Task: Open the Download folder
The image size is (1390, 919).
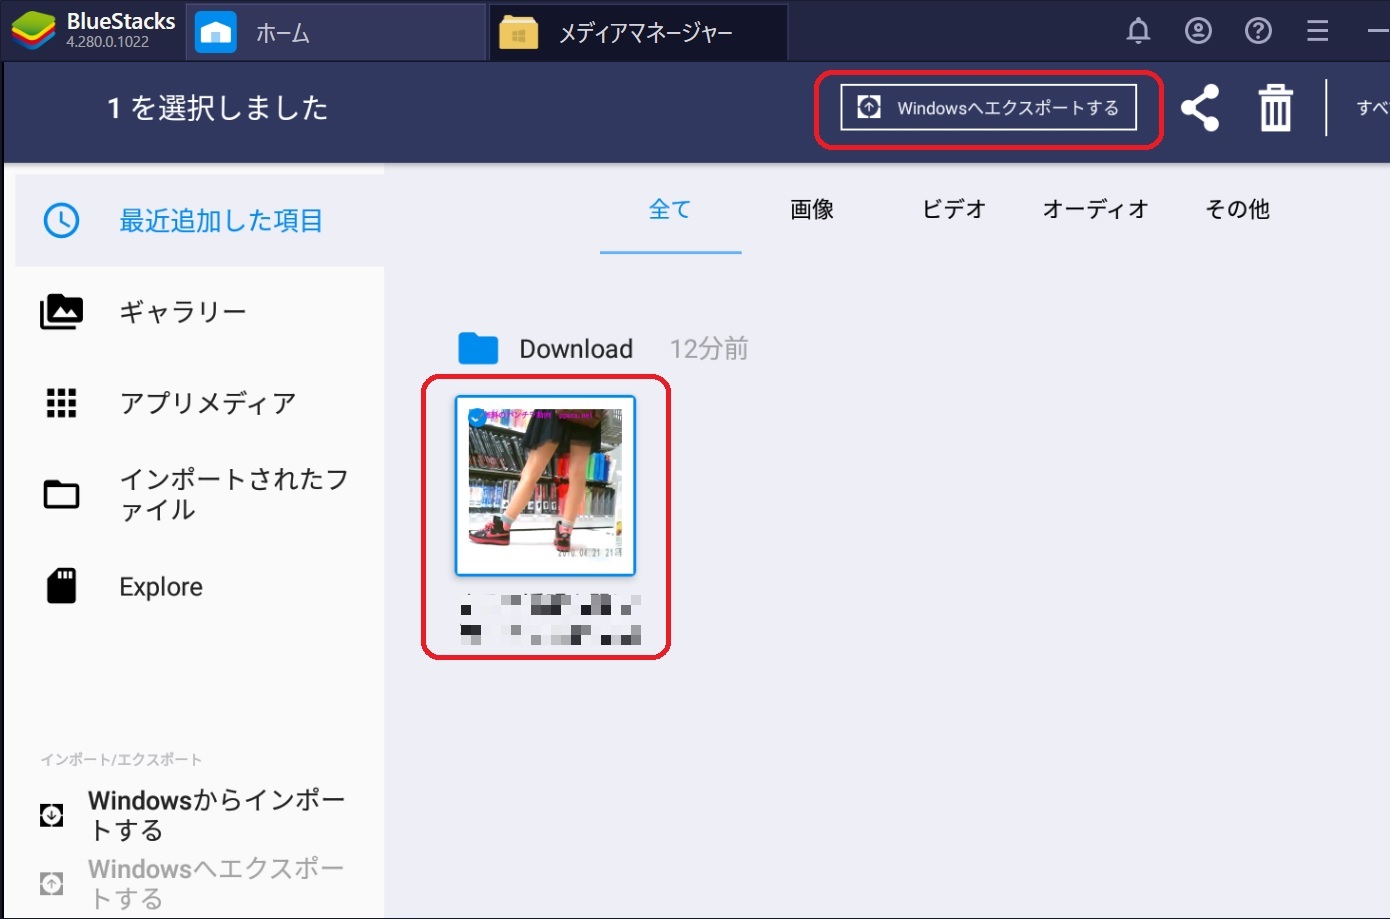Action: pyautogui.click(x=576, y=348)
